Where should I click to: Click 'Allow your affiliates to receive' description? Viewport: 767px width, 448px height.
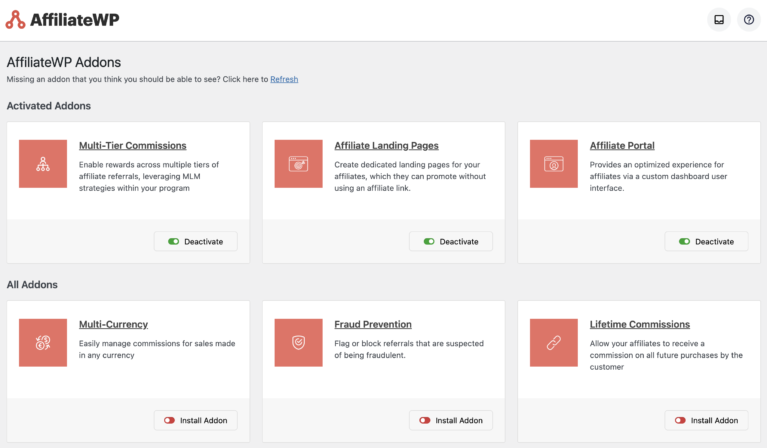(666, 355)
